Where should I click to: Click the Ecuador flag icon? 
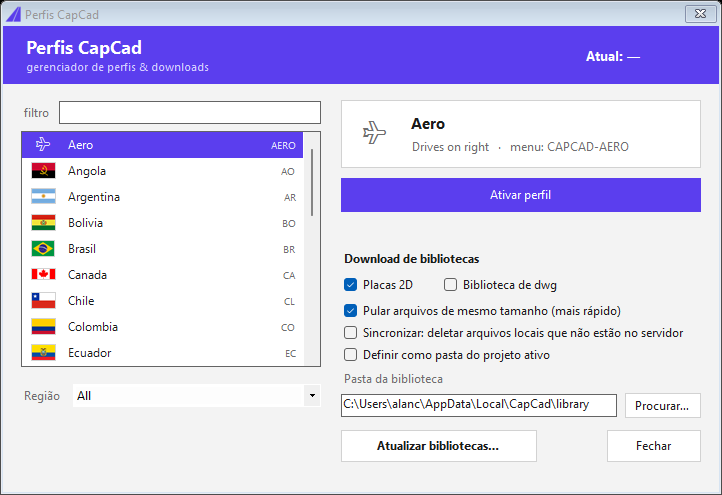tap(43, 353)
